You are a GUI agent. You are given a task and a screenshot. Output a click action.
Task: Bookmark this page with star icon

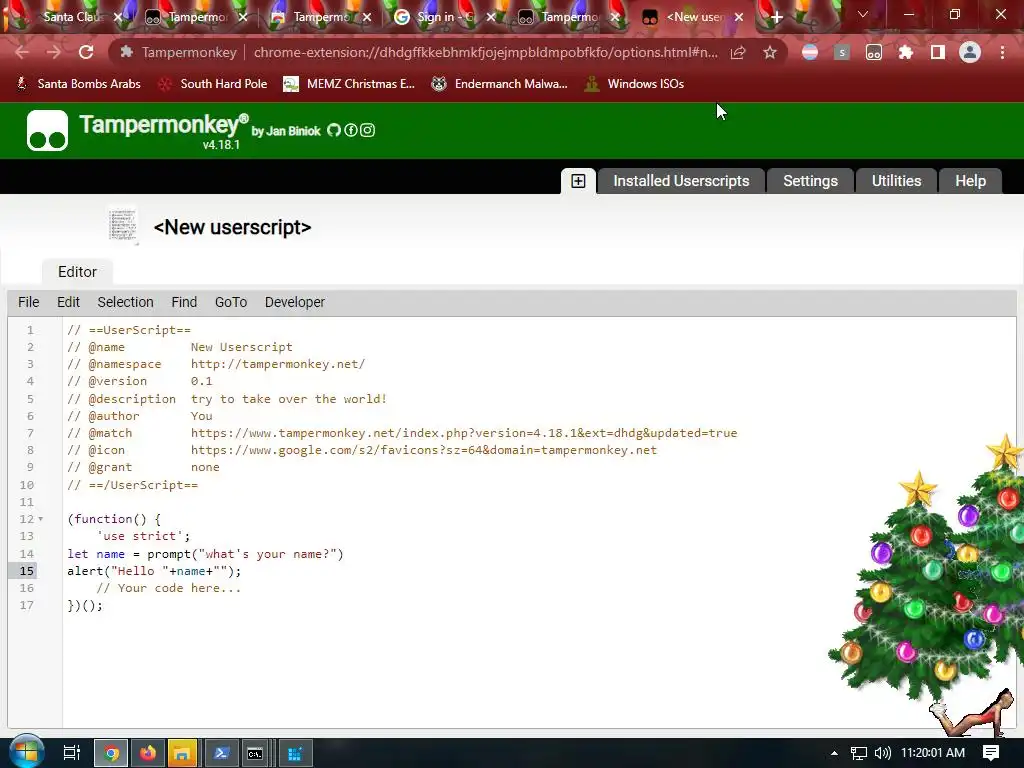[770, 52]
